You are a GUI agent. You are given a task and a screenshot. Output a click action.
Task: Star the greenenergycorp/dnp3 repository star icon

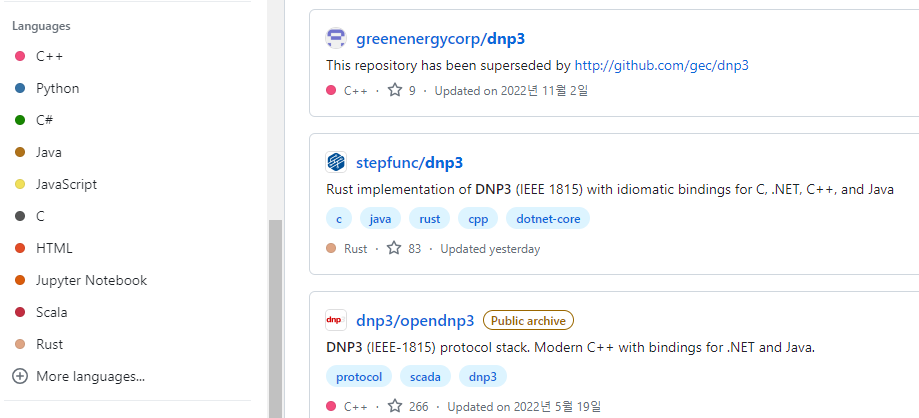[x=395, y=90]
